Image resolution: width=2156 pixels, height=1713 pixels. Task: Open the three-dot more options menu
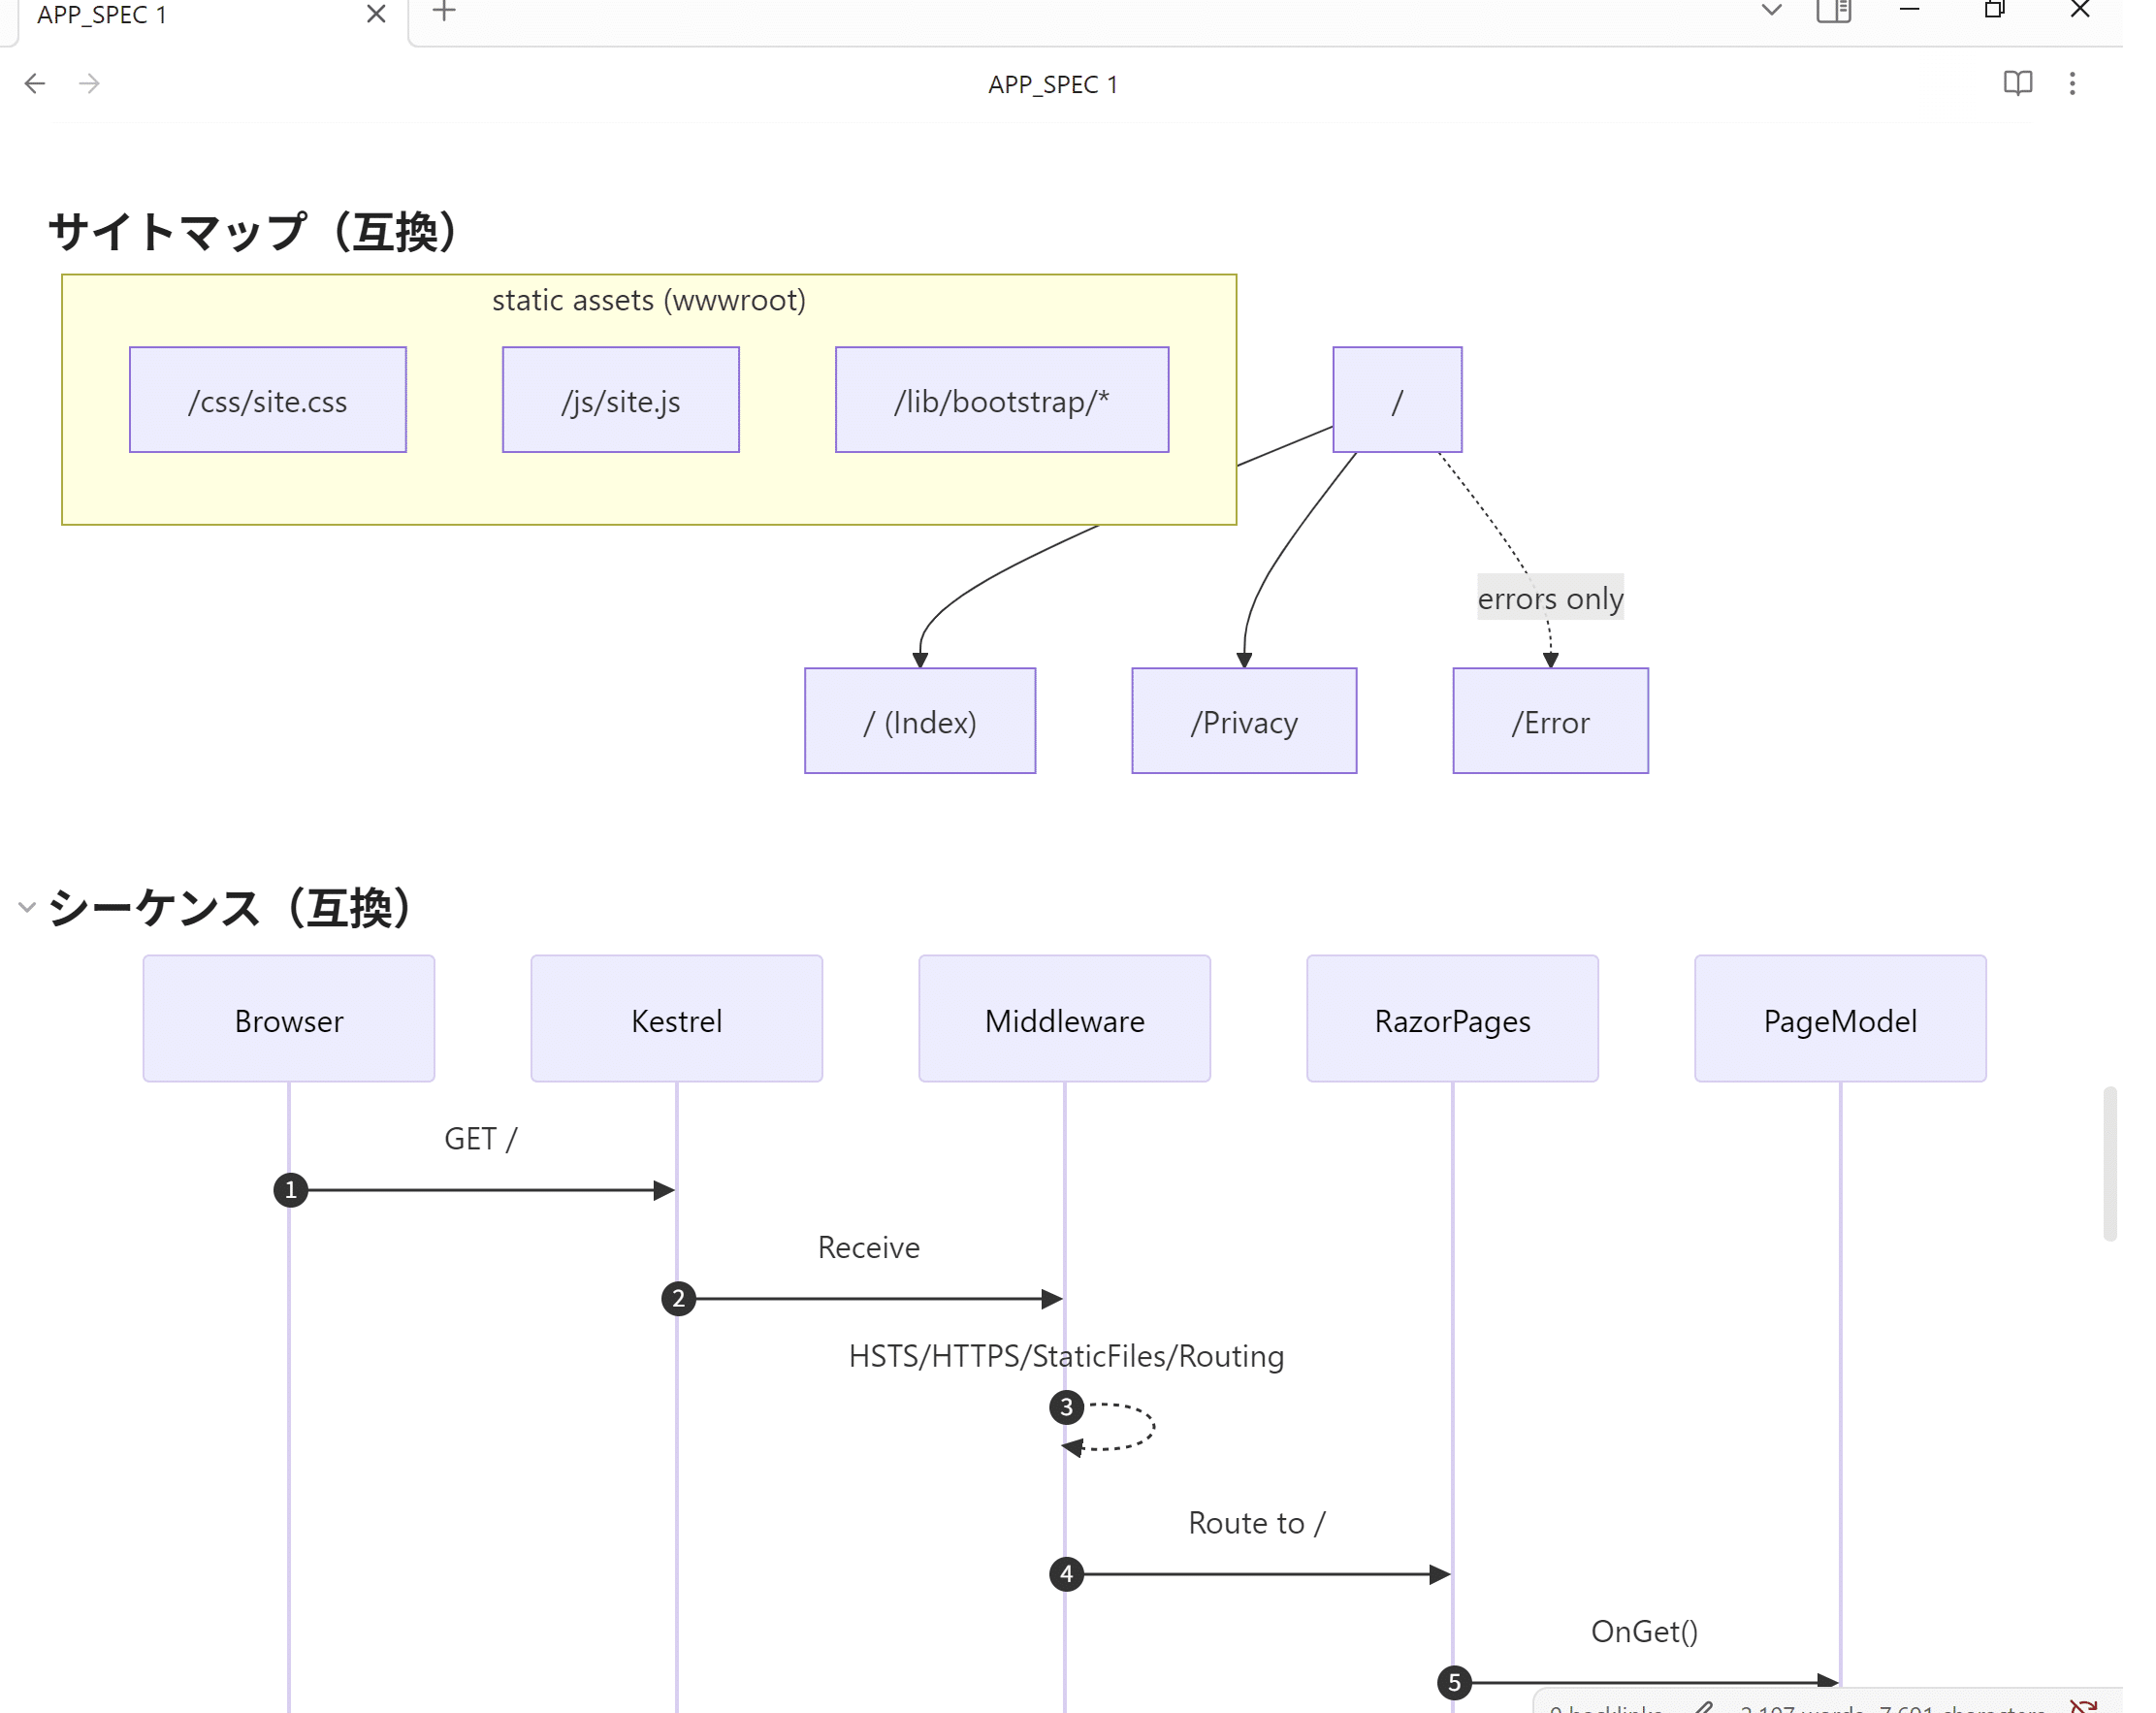tap(2072, 84)
